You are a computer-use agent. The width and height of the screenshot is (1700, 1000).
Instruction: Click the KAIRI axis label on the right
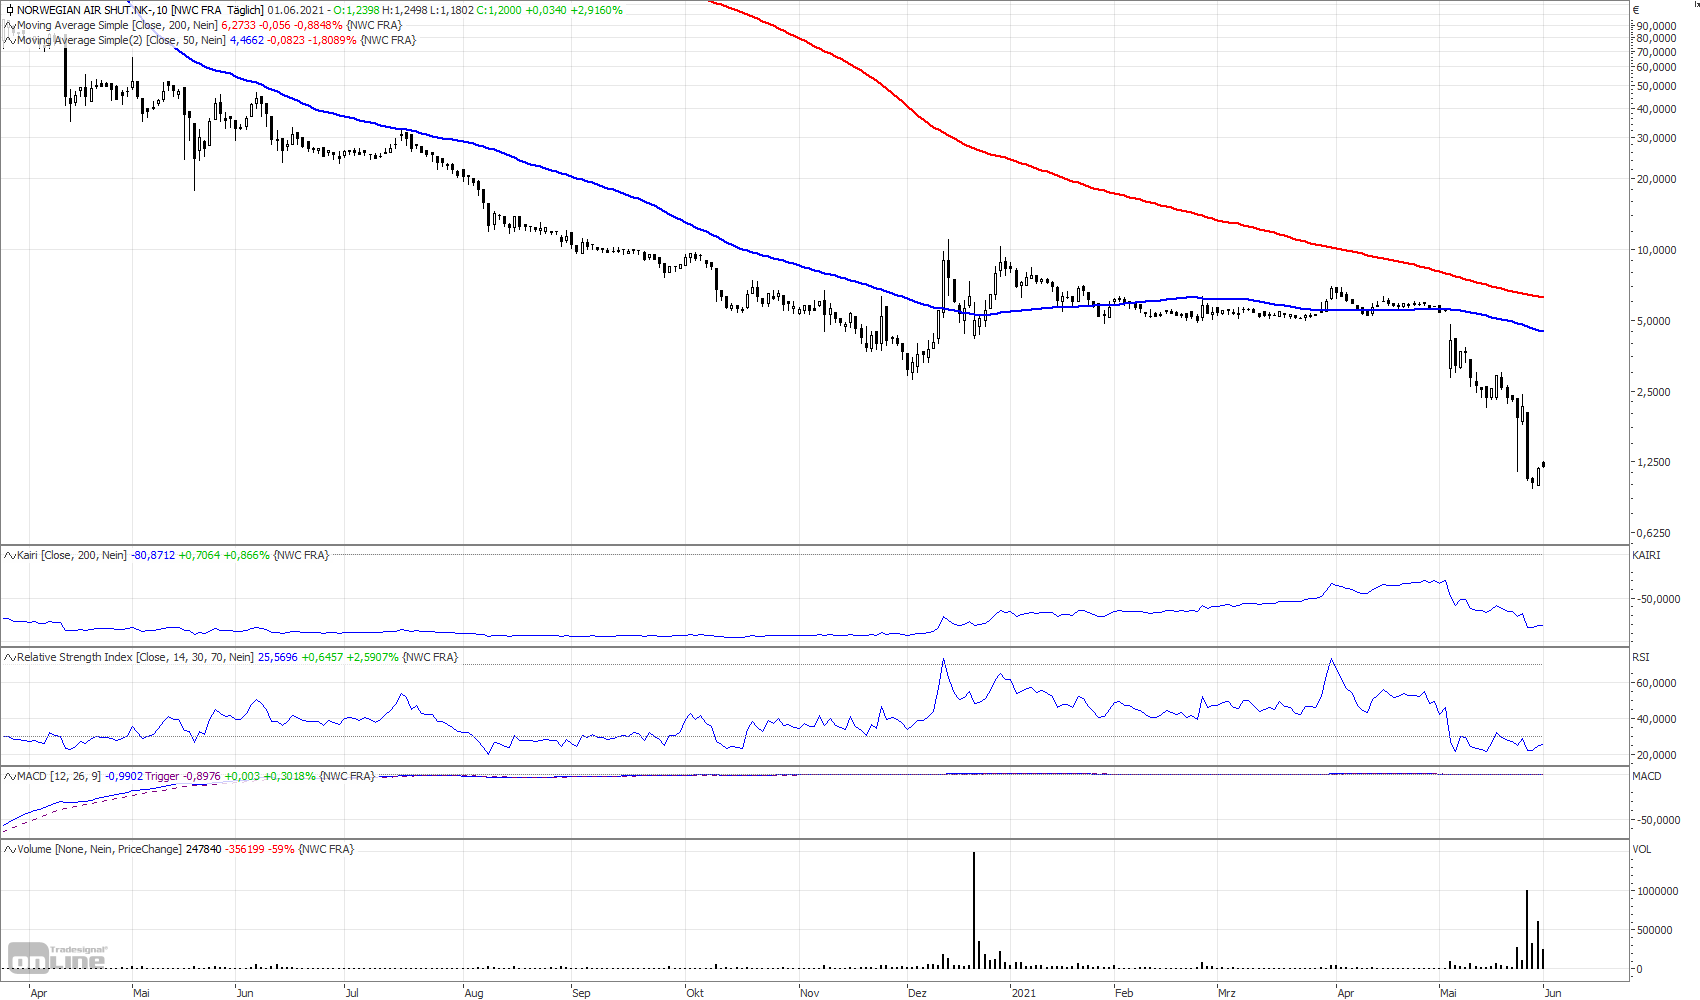(x=1646, y=555)
